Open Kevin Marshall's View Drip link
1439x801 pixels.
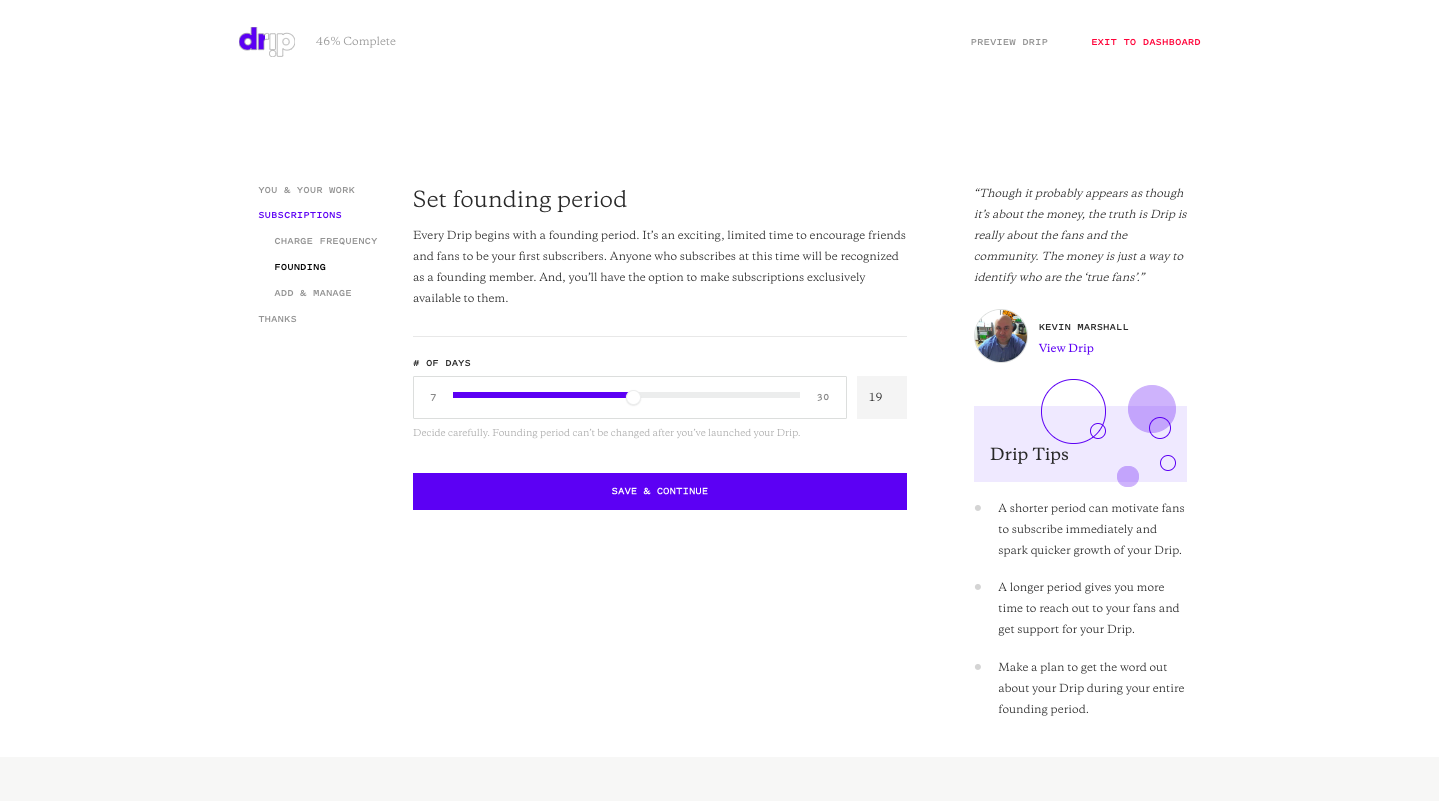(x=1066, y=348)
